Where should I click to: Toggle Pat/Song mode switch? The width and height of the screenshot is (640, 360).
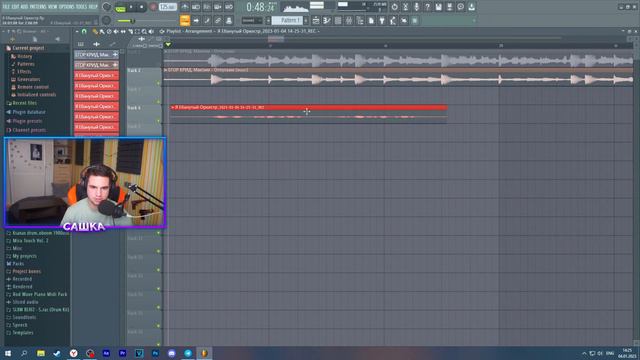coord(120,7)
